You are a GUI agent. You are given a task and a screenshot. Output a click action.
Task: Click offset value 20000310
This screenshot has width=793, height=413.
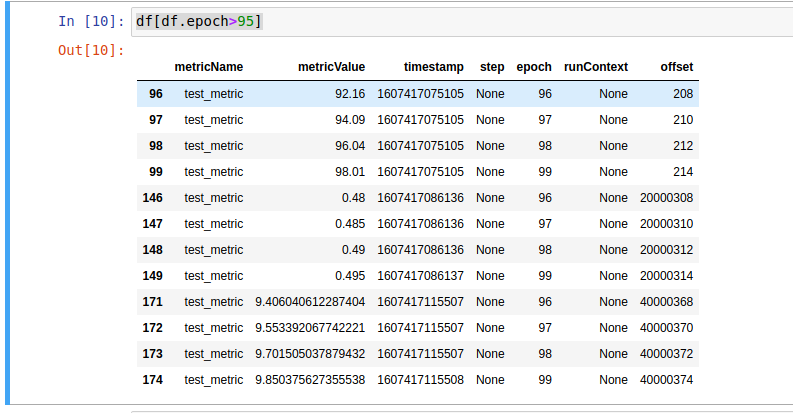click(x=667, y=224)
